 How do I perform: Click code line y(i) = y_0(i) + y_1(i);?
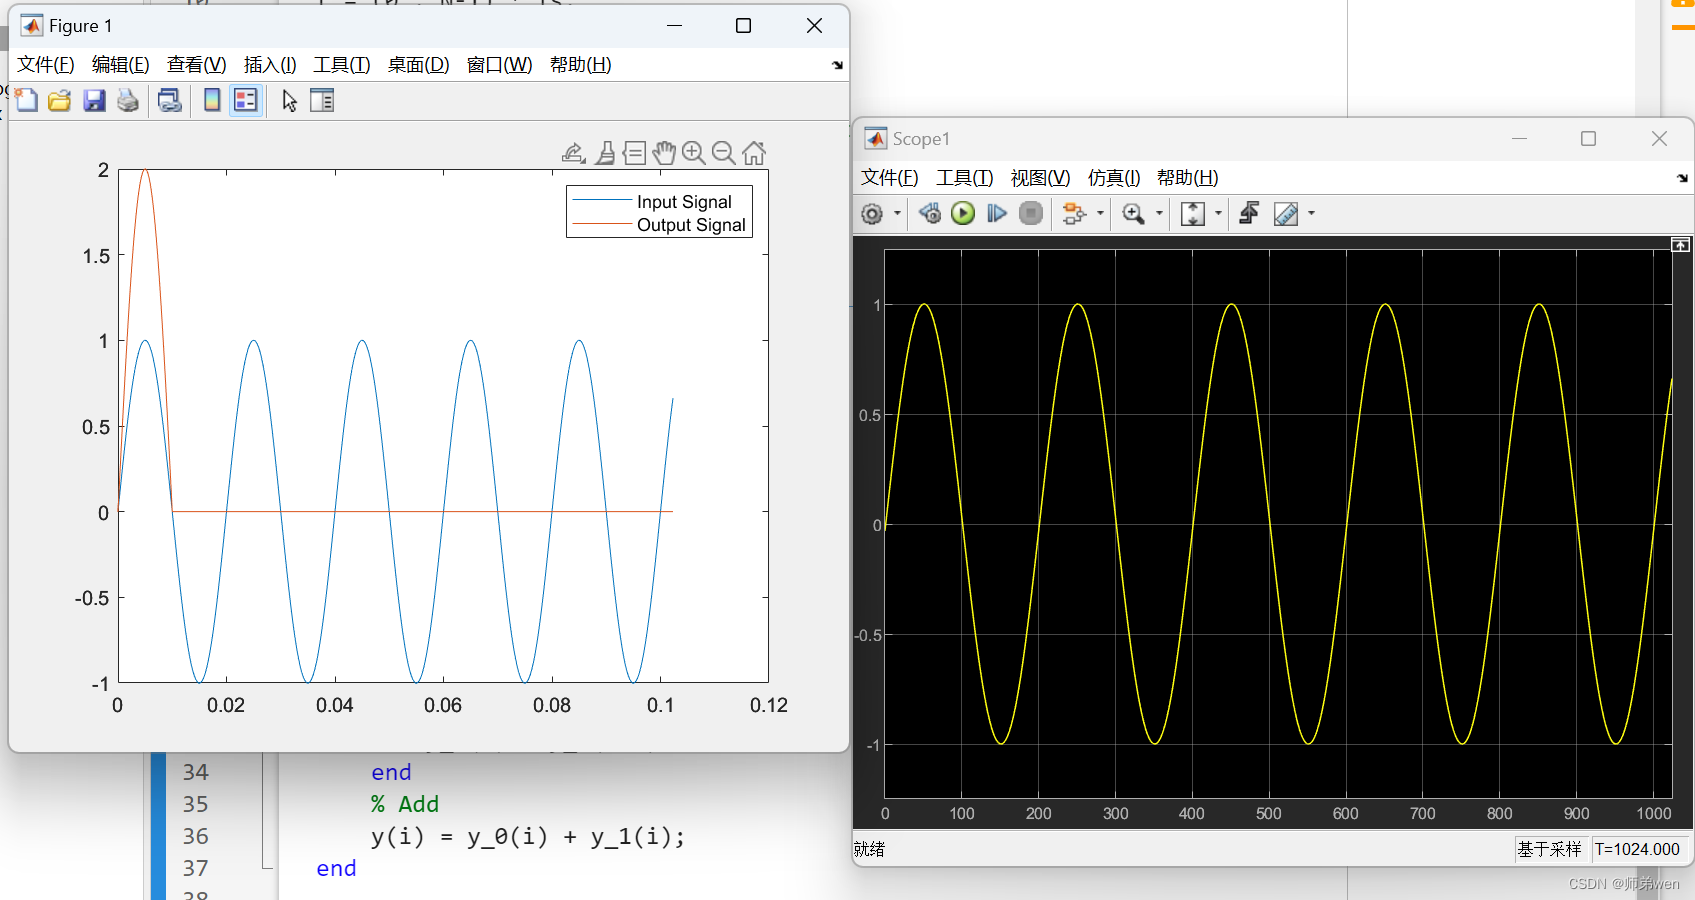click(528, 836)
